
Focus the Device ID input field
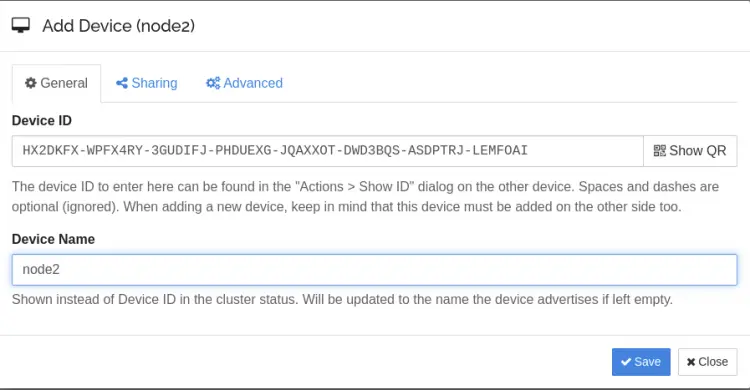click(328, 151)
